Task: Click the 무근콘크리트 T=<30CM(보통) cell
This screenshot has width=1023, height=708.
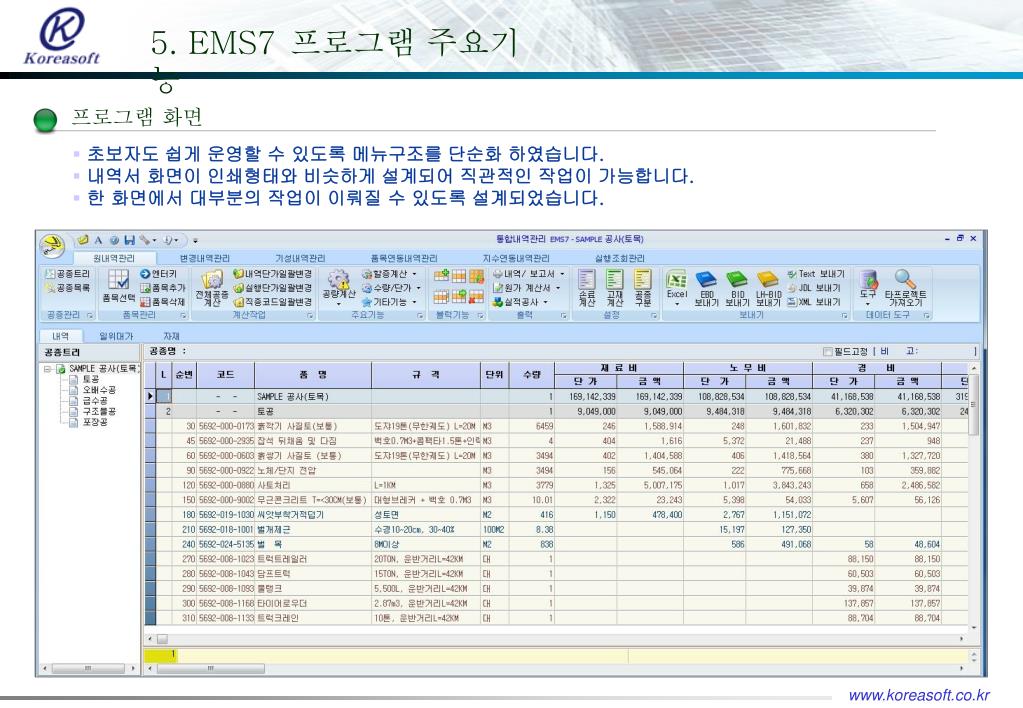Action: [313, 500]
